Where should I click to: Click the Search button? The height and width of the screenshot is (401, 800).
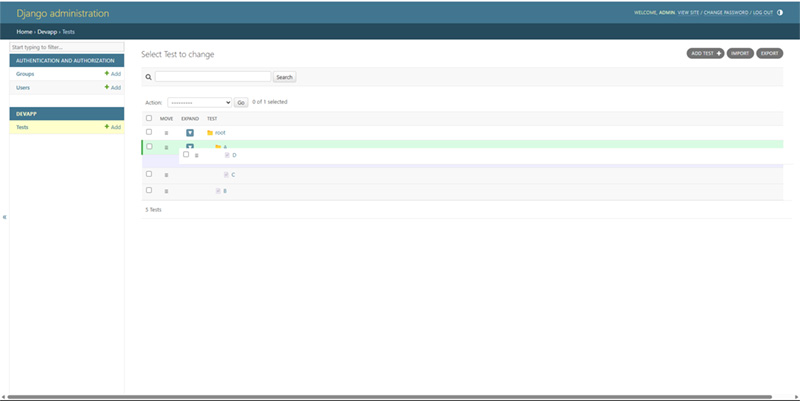pos(284,77)
